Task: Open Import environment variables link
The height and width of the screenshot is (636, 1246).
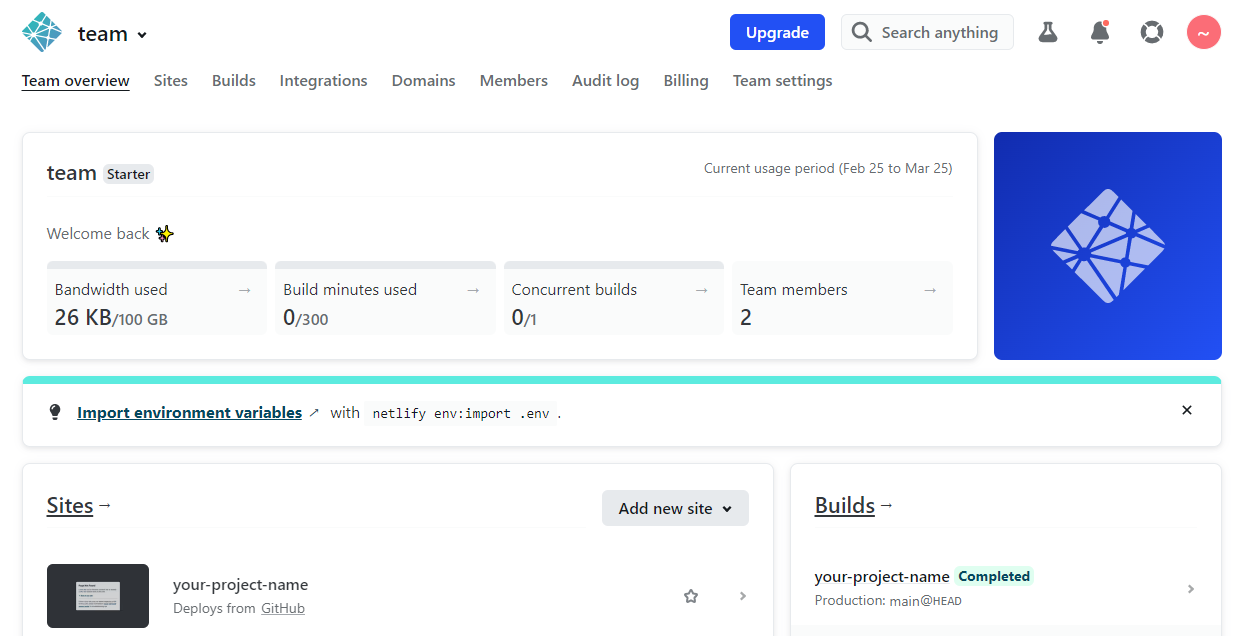Action: pyautogui.click(x=190, y=412)
